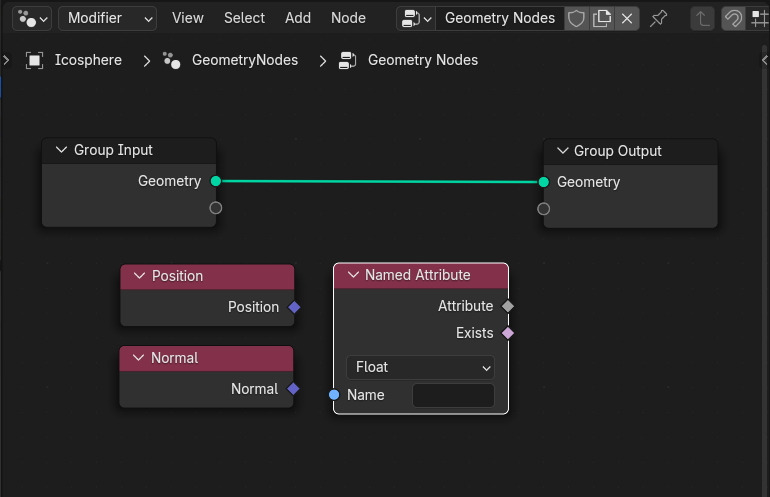This screenshot has width=770, height=497.
Task: Click the Geometry Nodes name field
Action: (x=499, y=19)
